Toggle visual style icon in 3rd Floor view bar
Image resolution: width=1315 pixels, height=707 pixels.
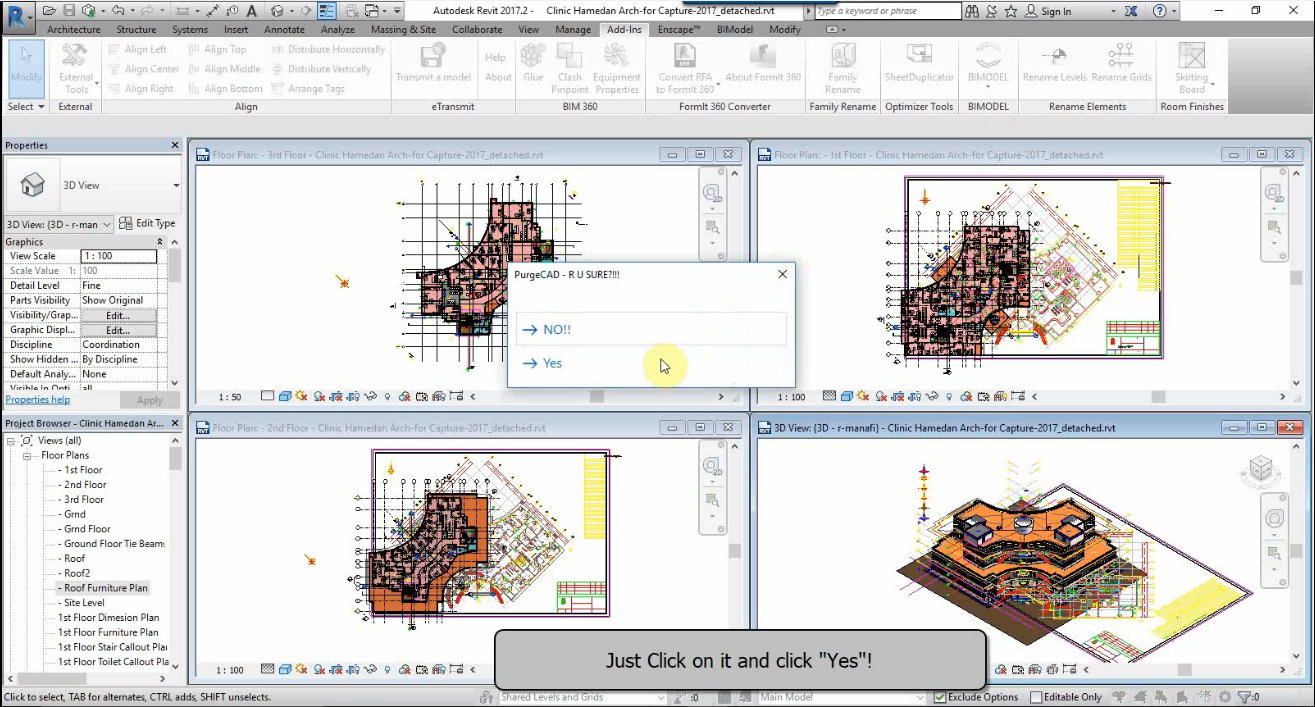click(285, 396)
